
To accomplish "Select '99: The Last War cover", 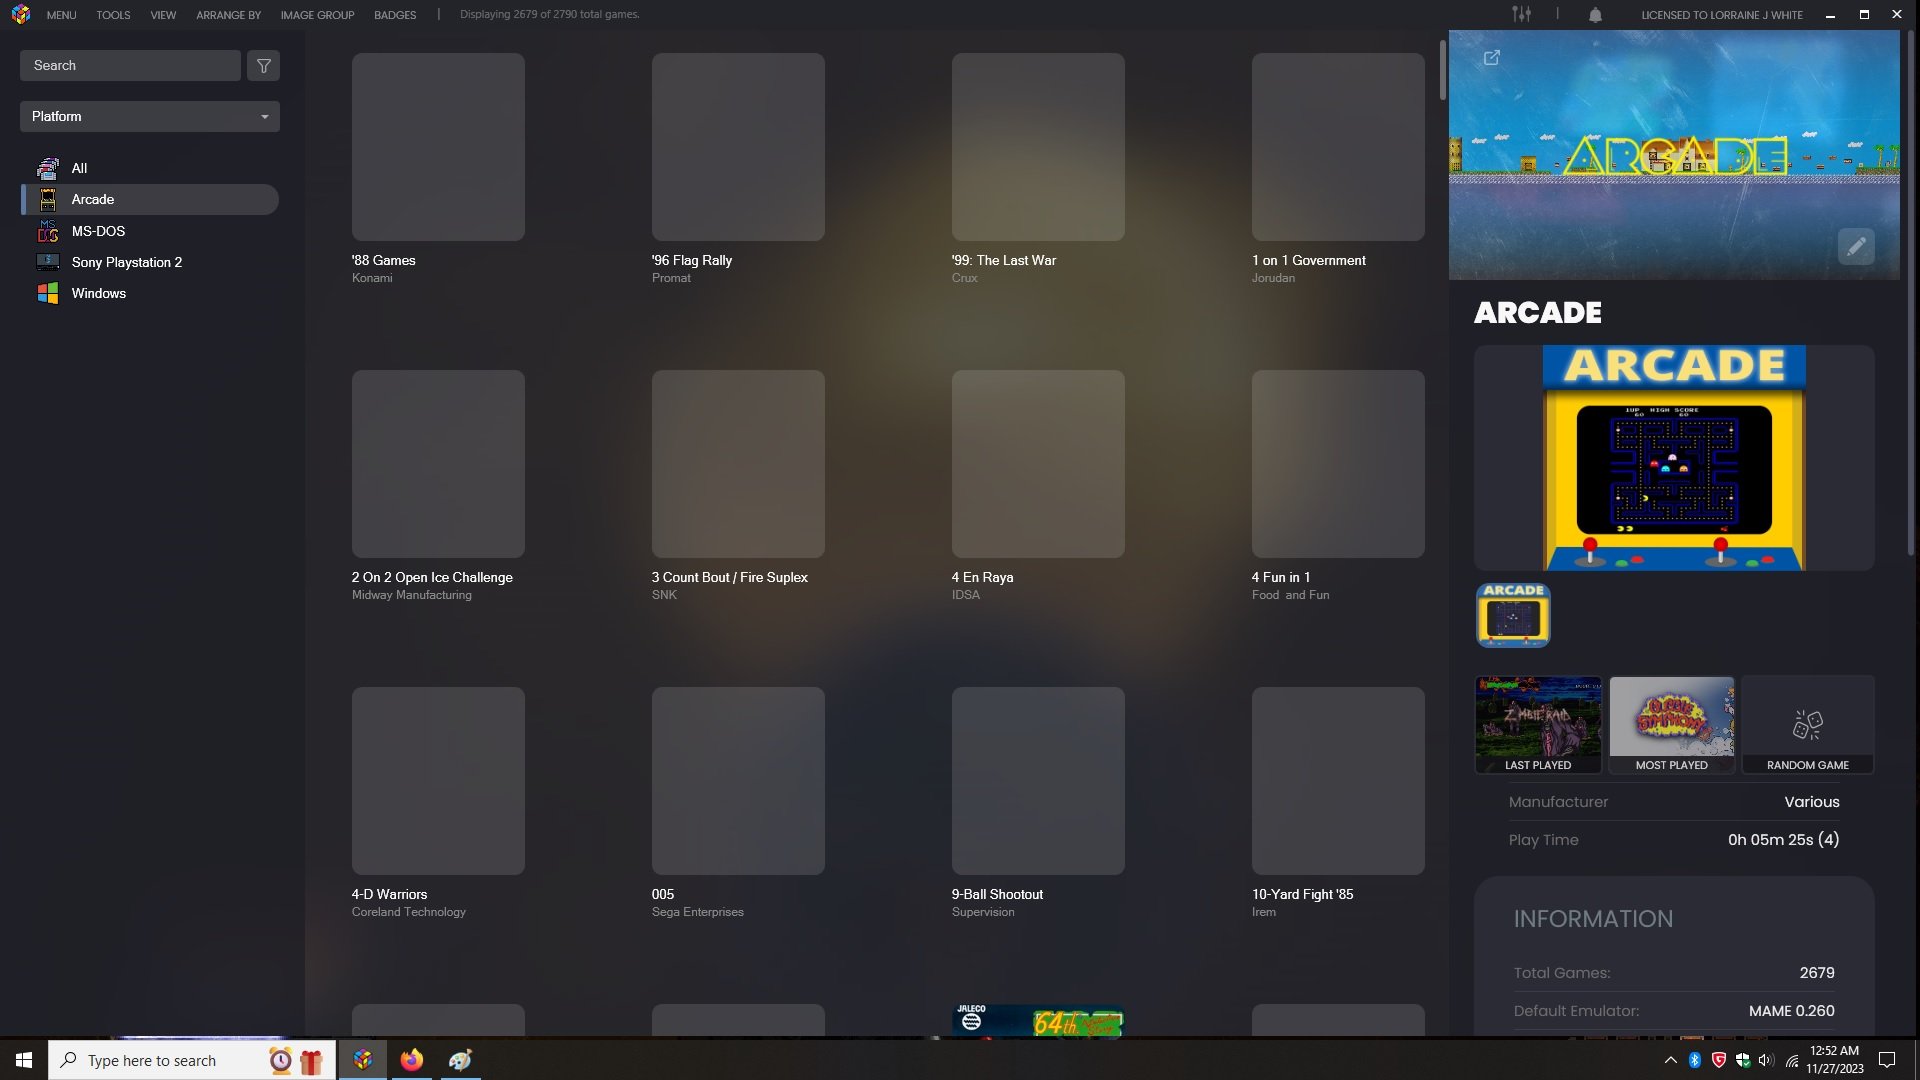I will pos(1038,147).
